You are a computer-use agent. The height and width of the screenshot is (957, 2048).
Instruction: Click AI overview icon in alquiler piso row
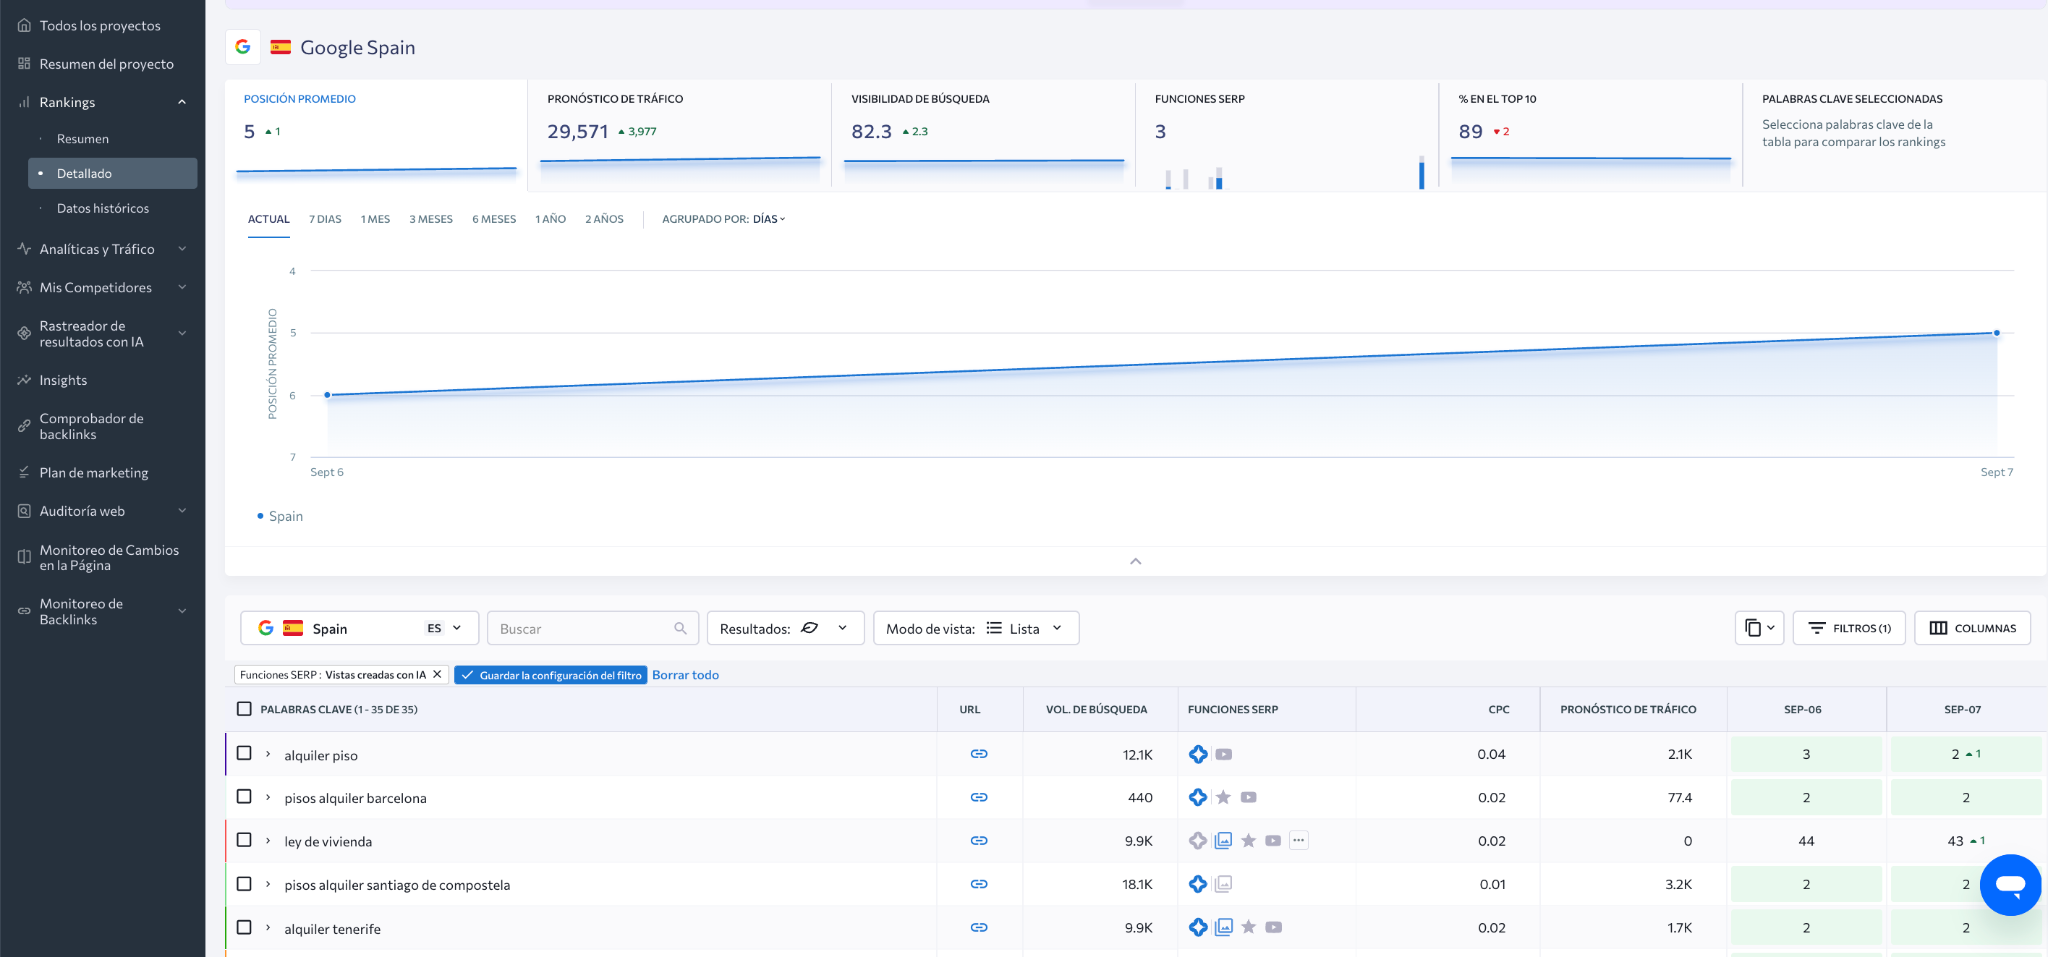click(x=1198, y=754)
